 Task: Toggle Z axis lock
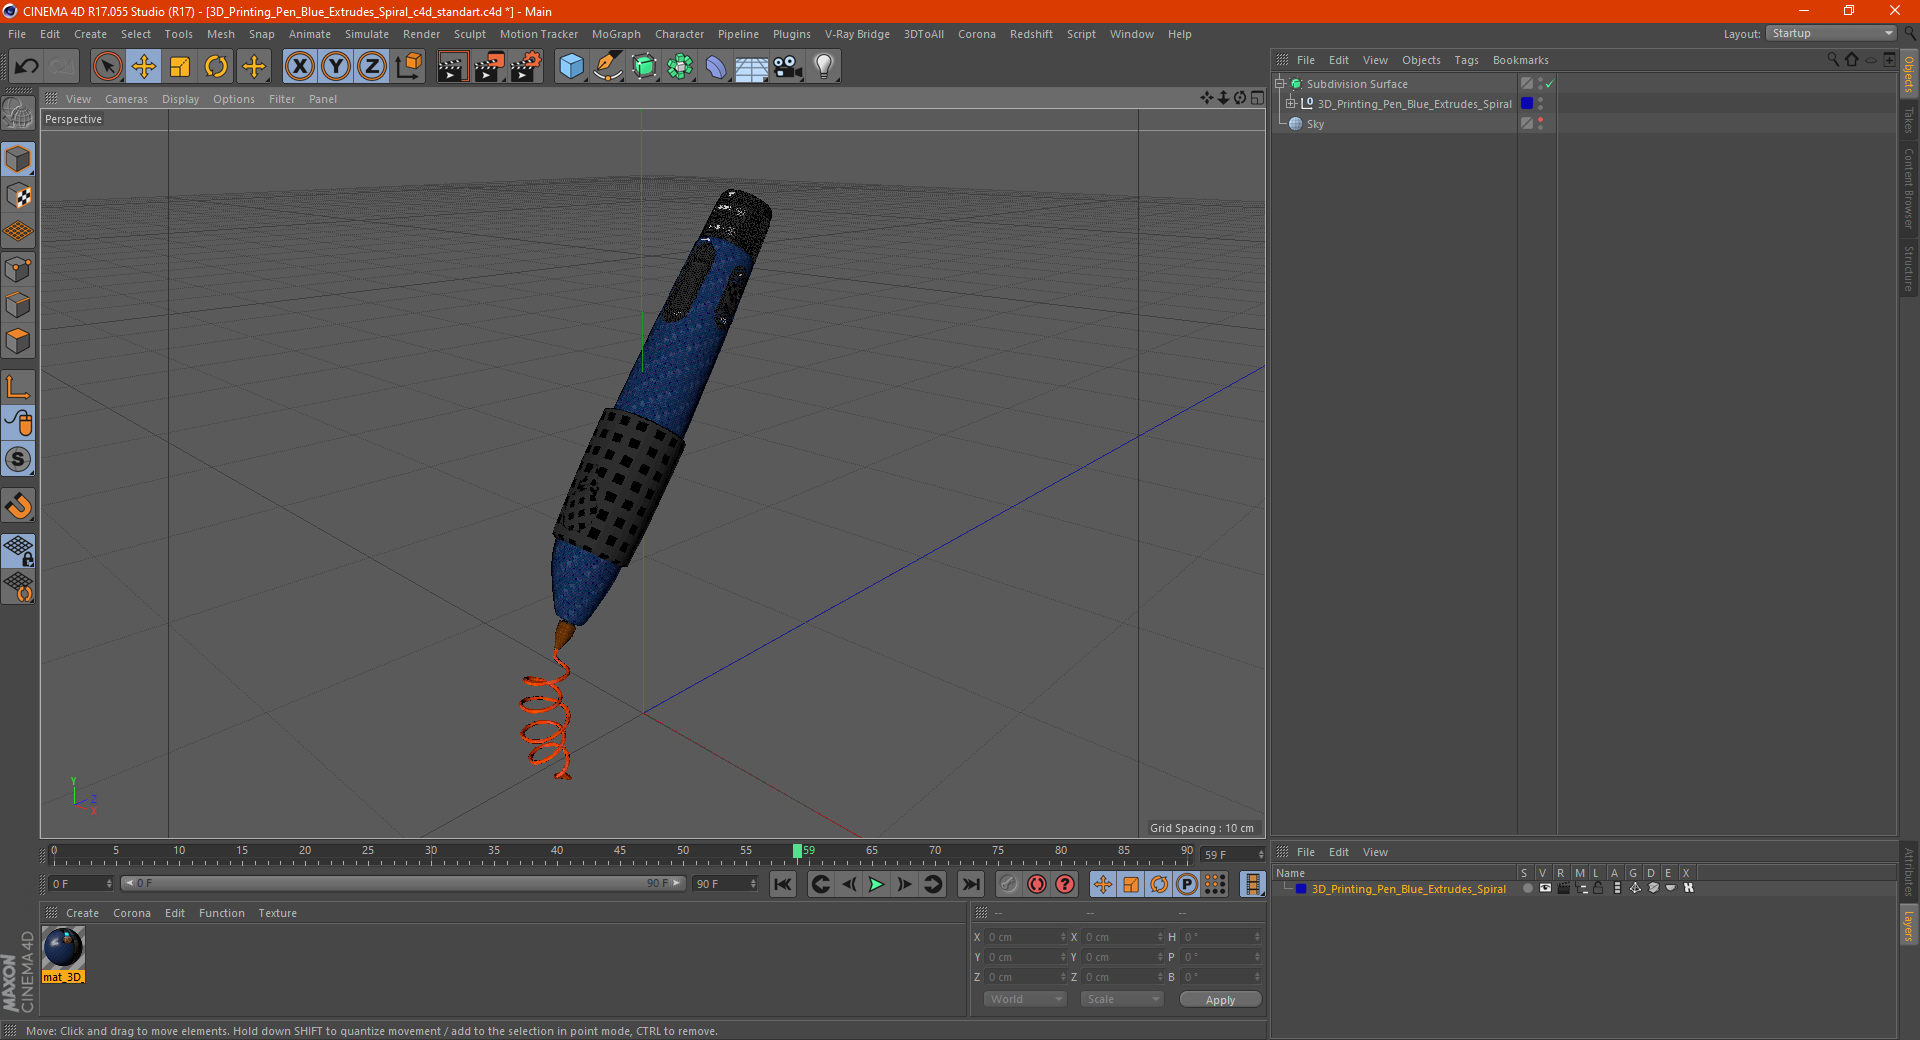(x=372, y=67)
